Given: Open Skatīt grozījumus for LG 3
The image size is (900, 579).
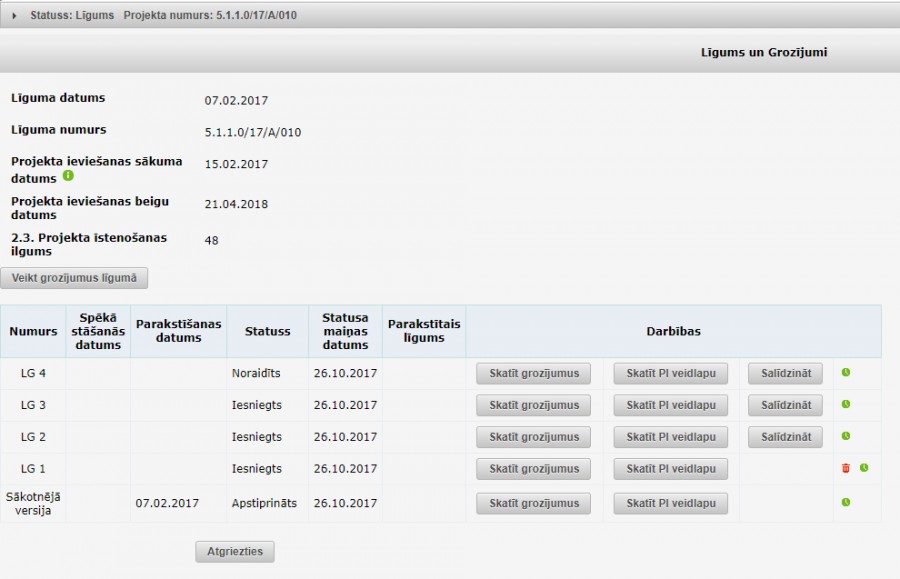Looking at the screenshot, I should [534, 405].
